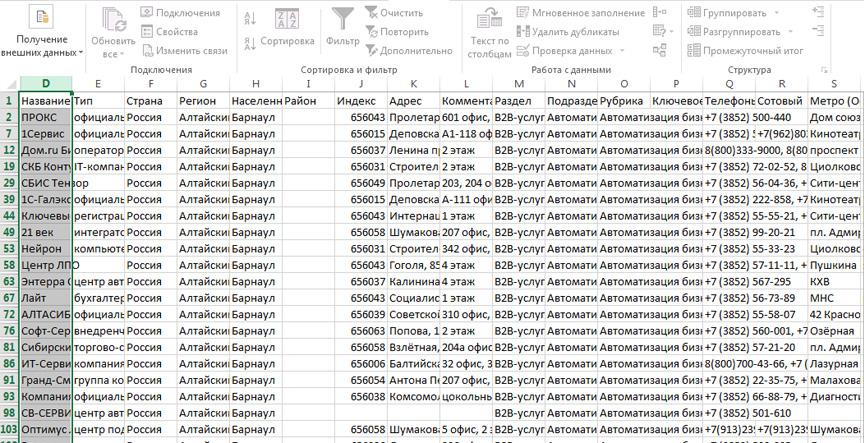Open the Получение внешних данных menu

pos(42,31)
